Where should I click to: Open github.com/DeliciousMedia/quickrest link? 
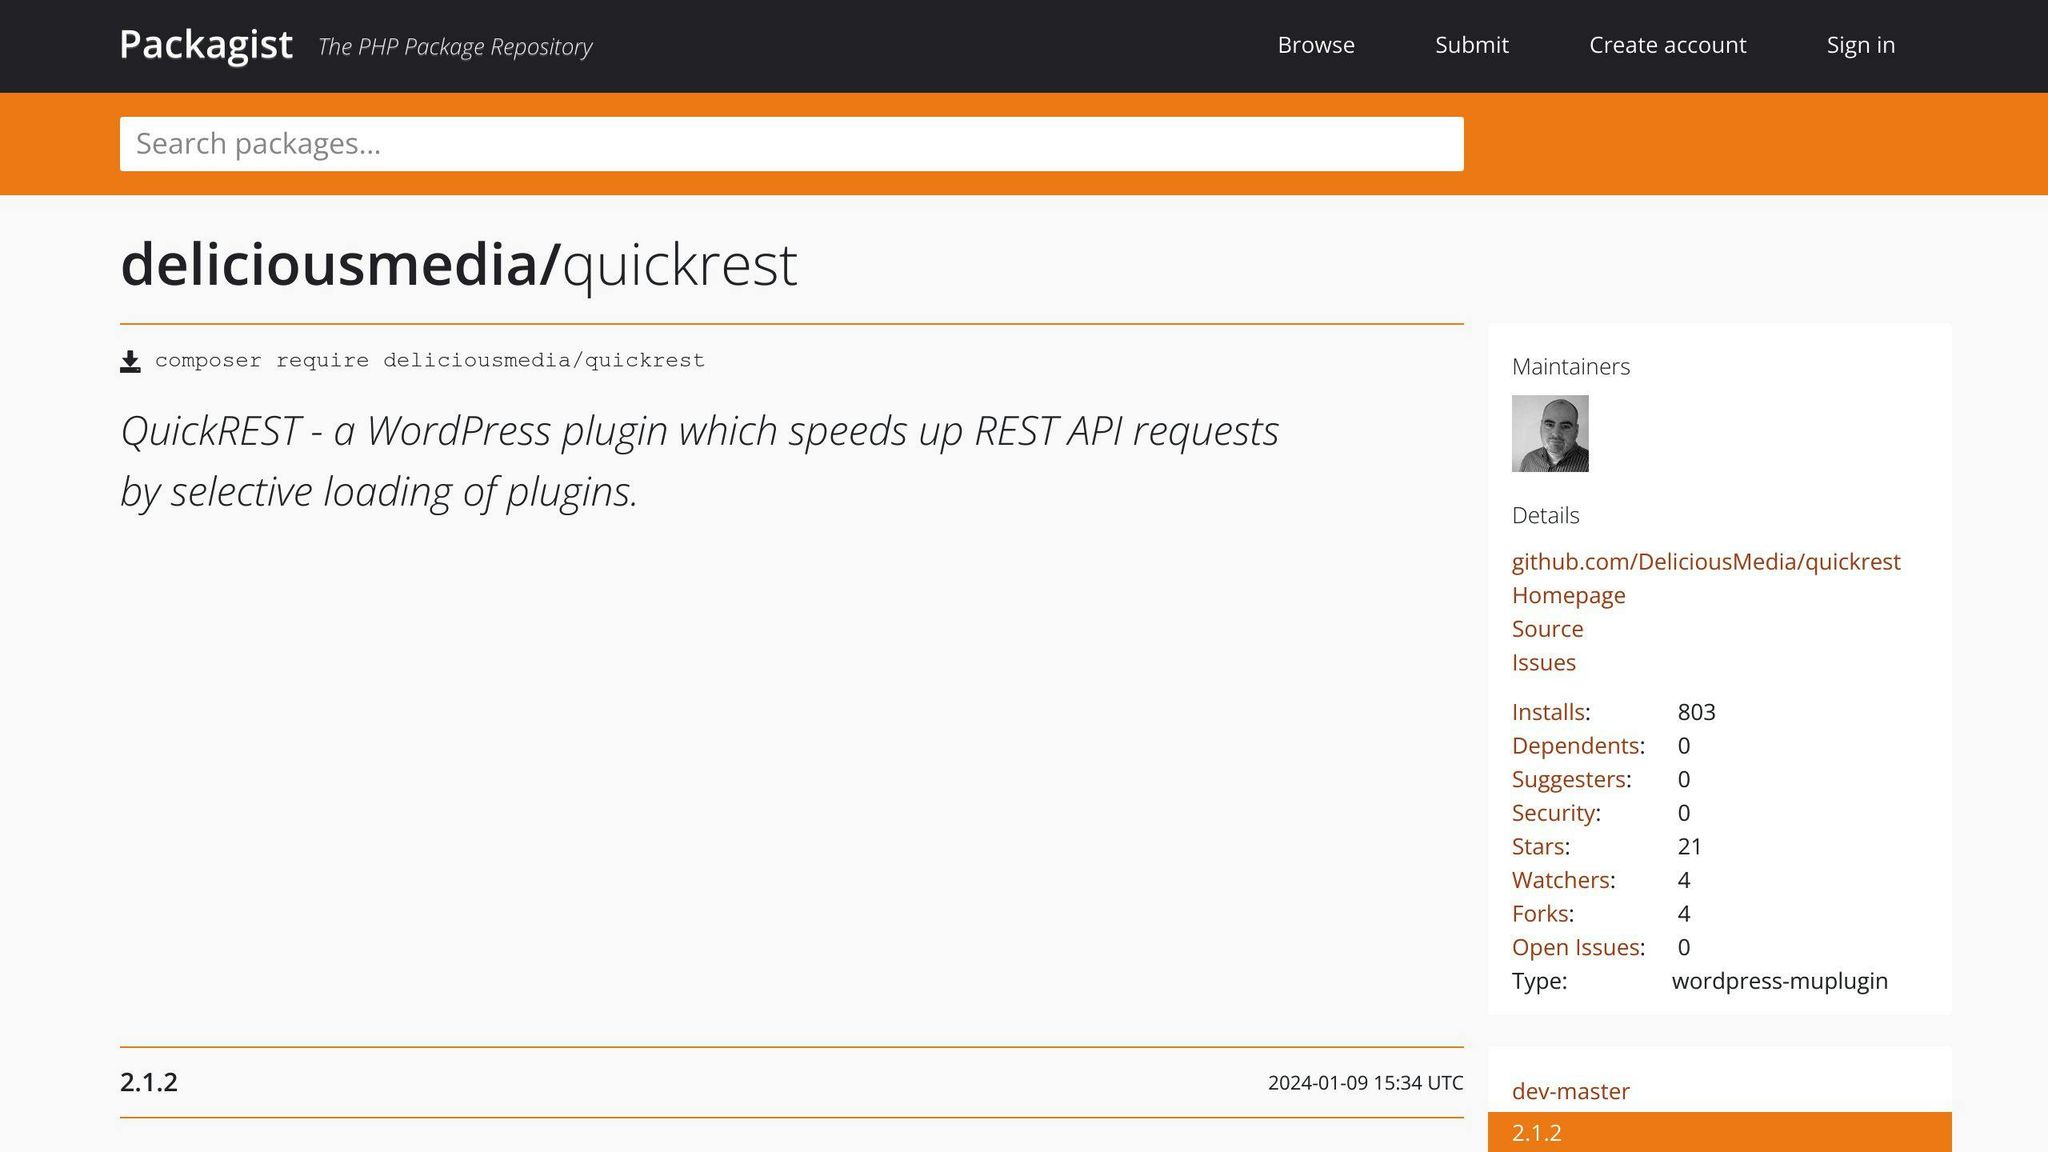(x=1706, y=562)
